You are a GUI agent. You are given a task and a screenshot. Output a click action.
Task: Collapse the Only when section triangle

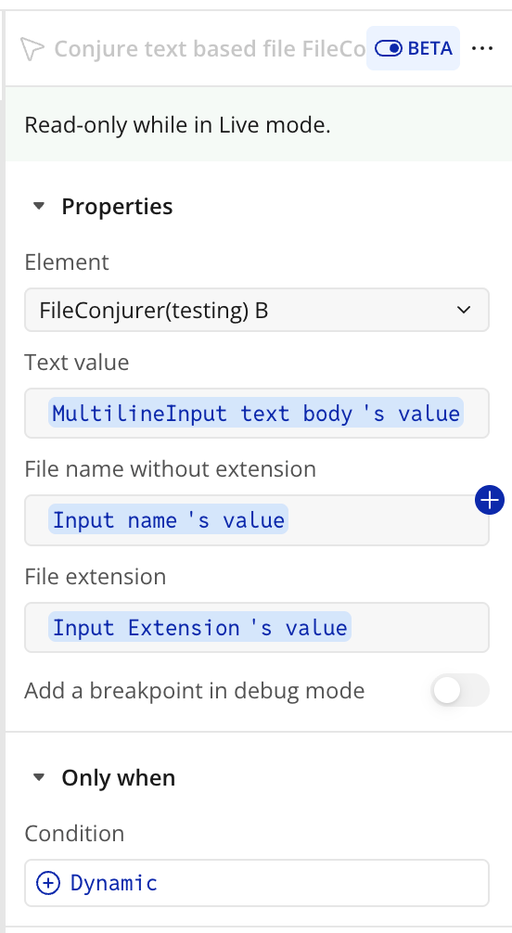tap(39, 778)
